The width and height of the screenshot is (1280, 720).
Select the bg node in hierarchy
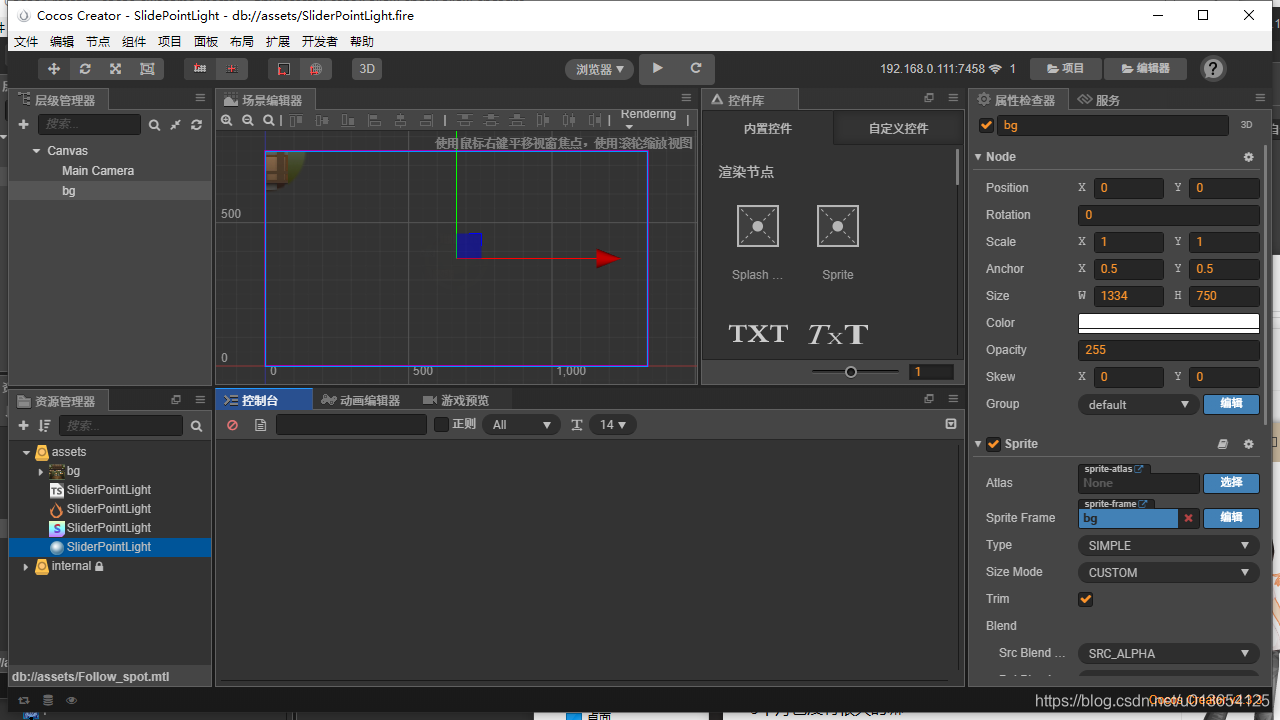coord(68,190)
